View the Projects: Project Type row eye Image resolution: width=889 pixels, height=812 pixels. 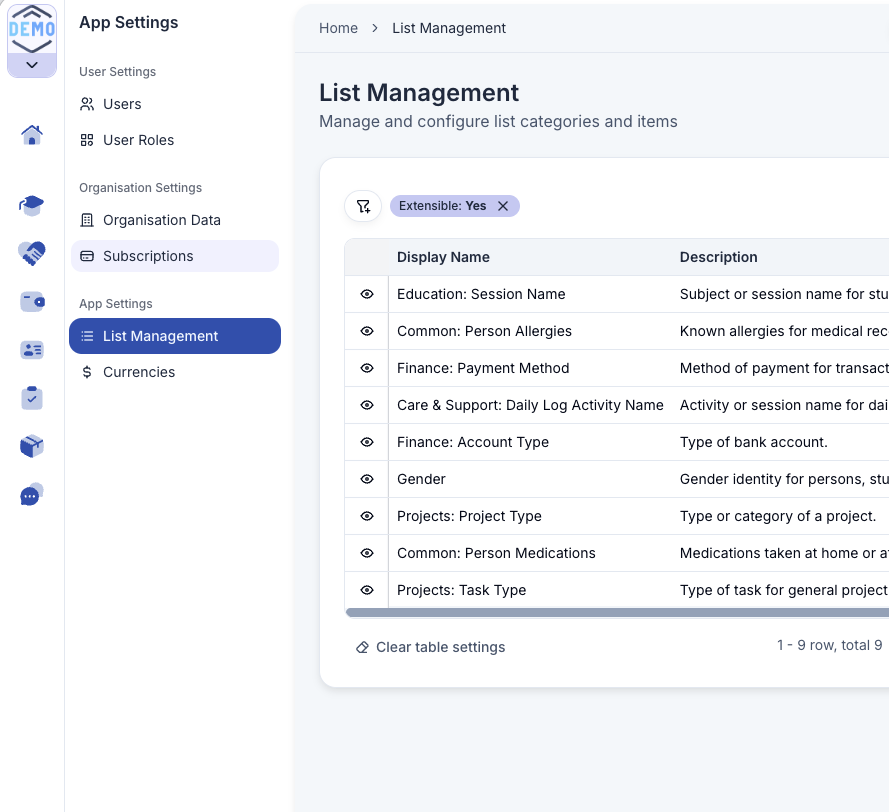coord(367,516)
